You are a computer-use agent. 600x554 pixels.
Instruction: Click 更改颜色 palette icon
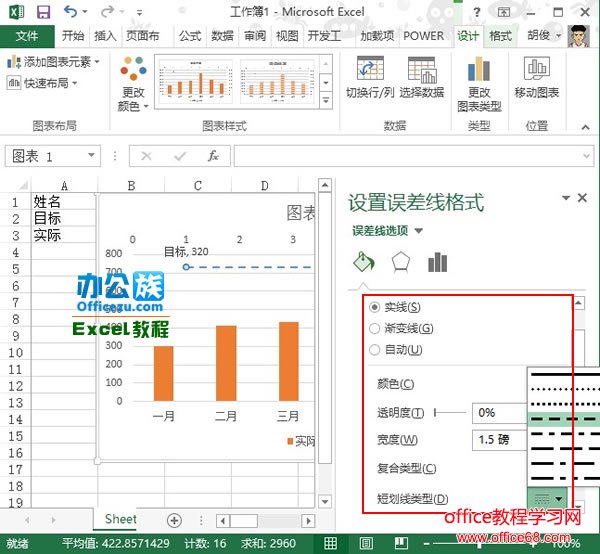pos(133,69)
